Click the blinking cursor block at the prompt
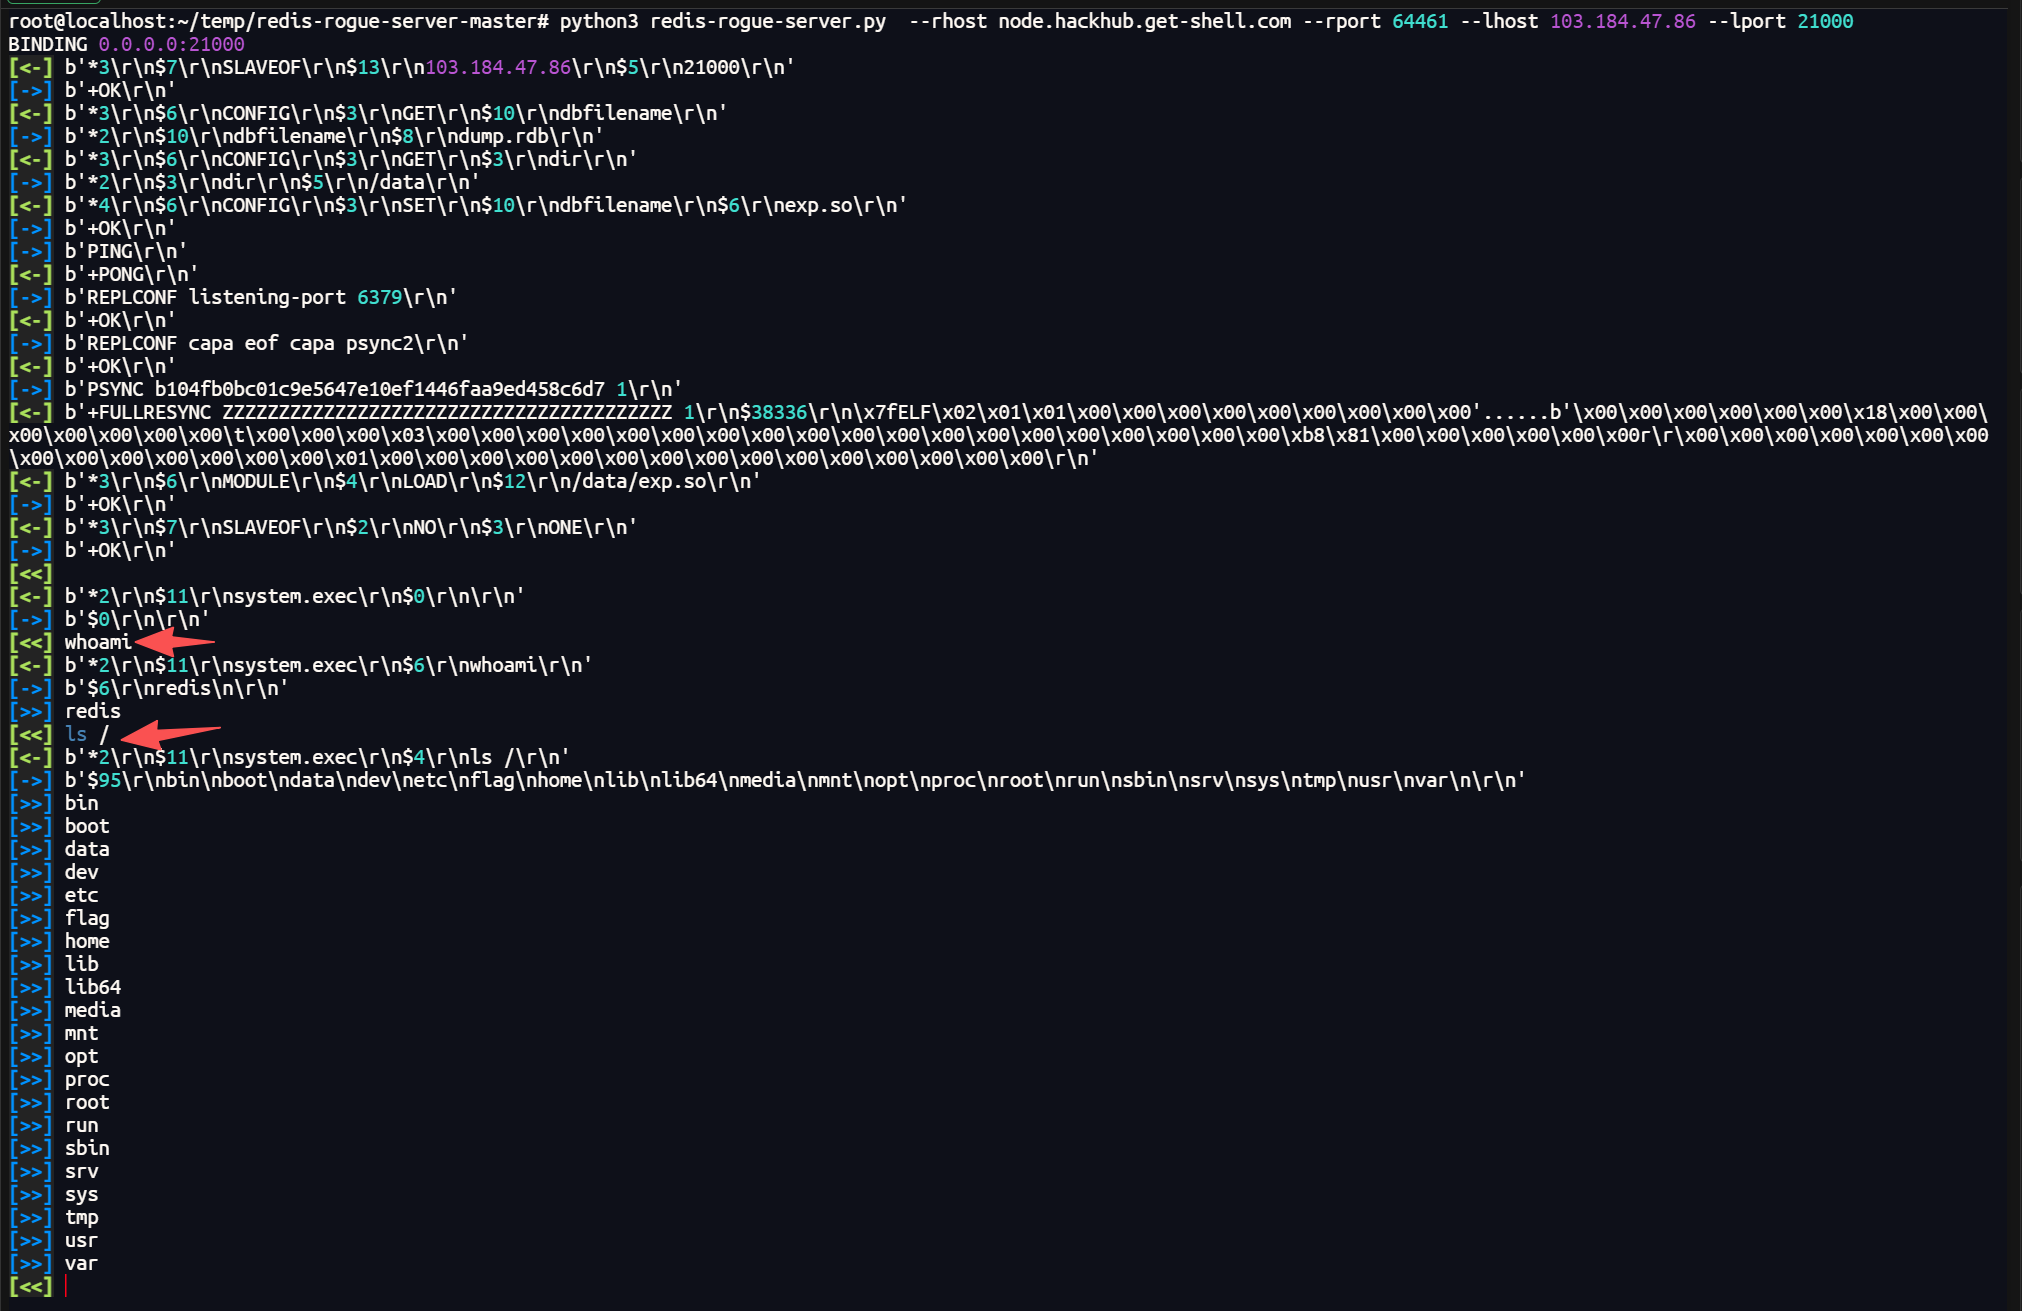2022x1311 pixels. pos(68,1288)
